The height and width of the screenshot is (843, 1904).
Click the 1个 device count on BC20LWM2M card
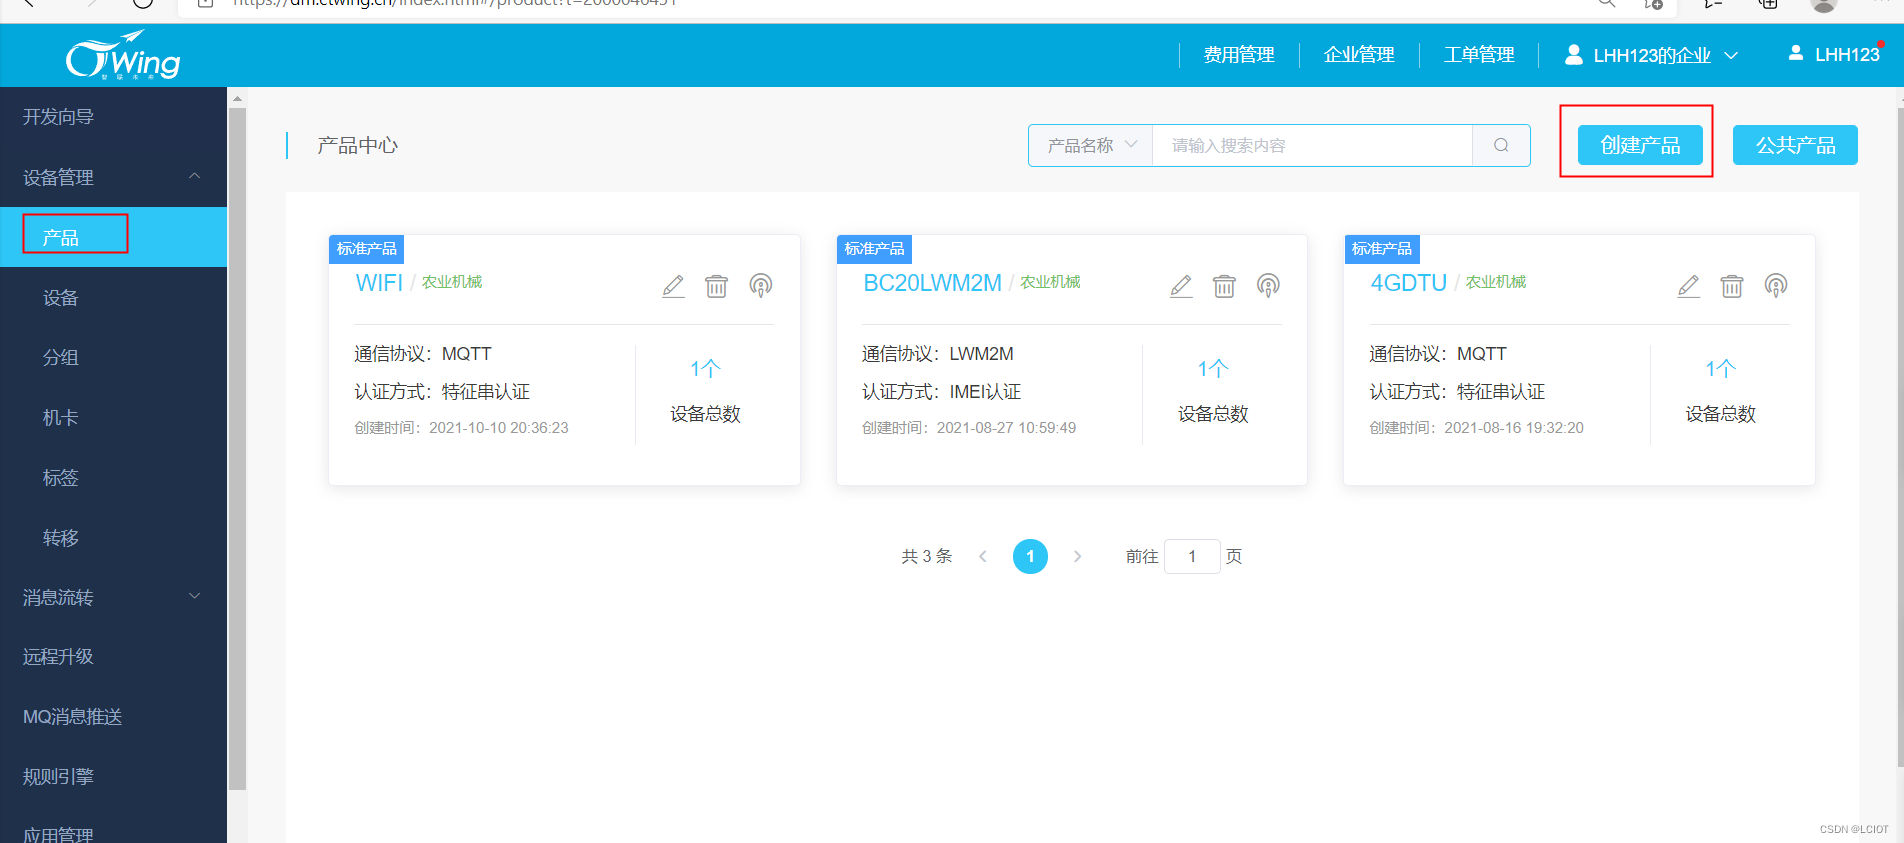(1213, 369)
